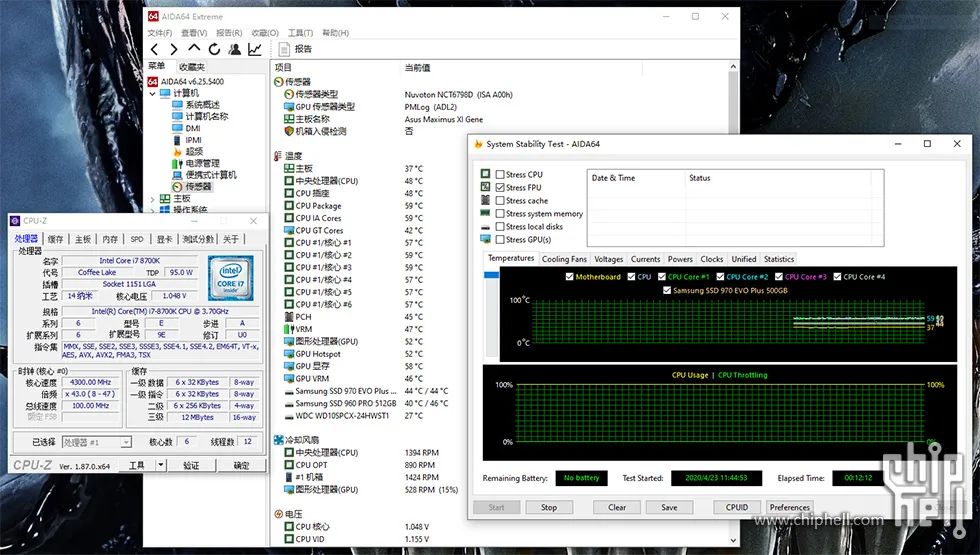Image resolution: width=980 pixels, height=555 pixels.
Task: Open the 报告(R) menu in AIDA64
Action: (229, 32)
